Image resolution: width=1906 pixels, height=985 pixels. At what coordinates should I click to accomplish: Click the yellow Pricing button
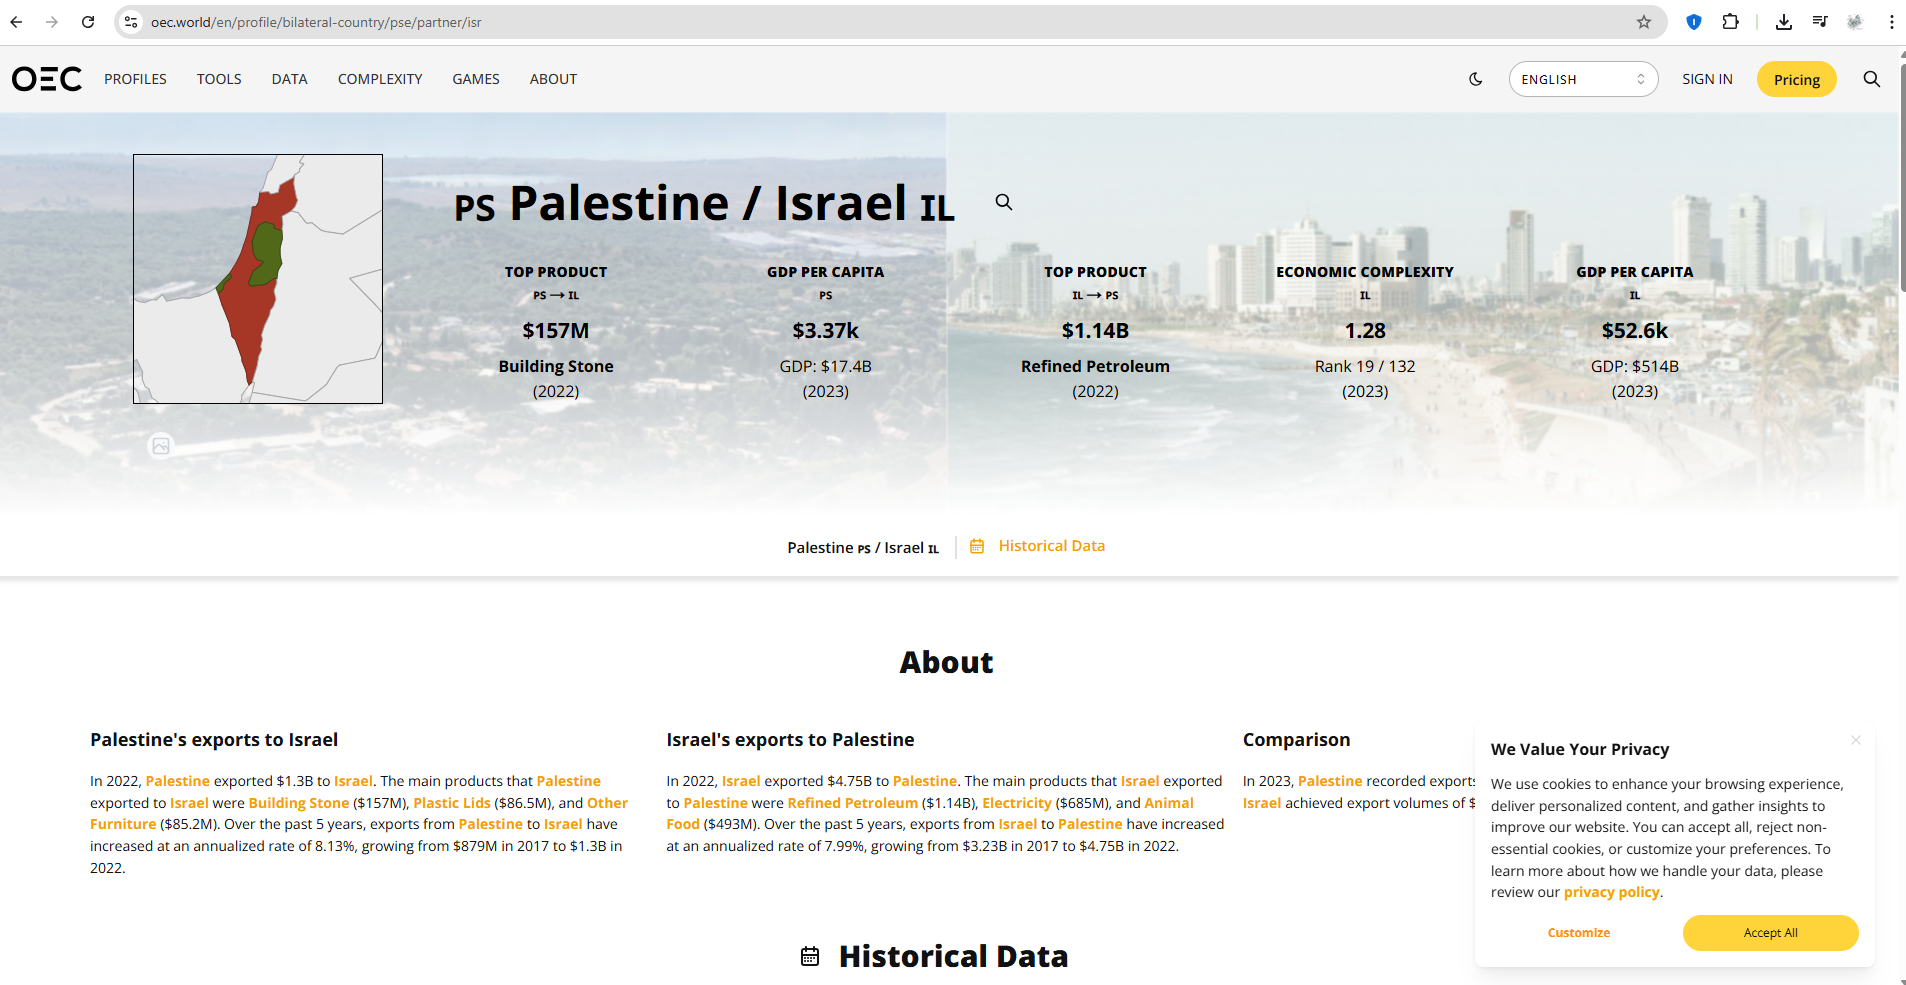[1796, 80]
